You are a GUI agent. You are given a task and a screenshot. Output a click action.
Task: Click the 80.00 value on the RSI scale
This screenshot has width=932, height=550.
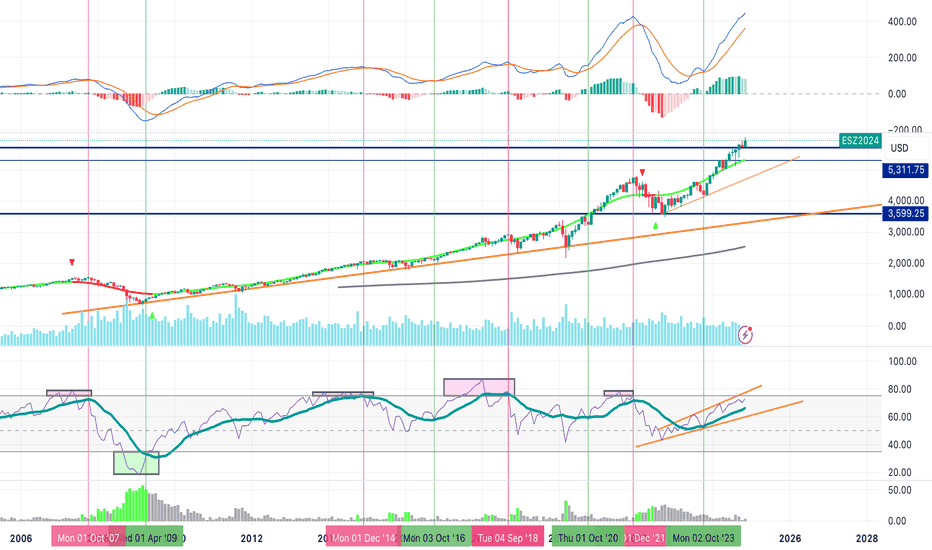tap(899, 389)
